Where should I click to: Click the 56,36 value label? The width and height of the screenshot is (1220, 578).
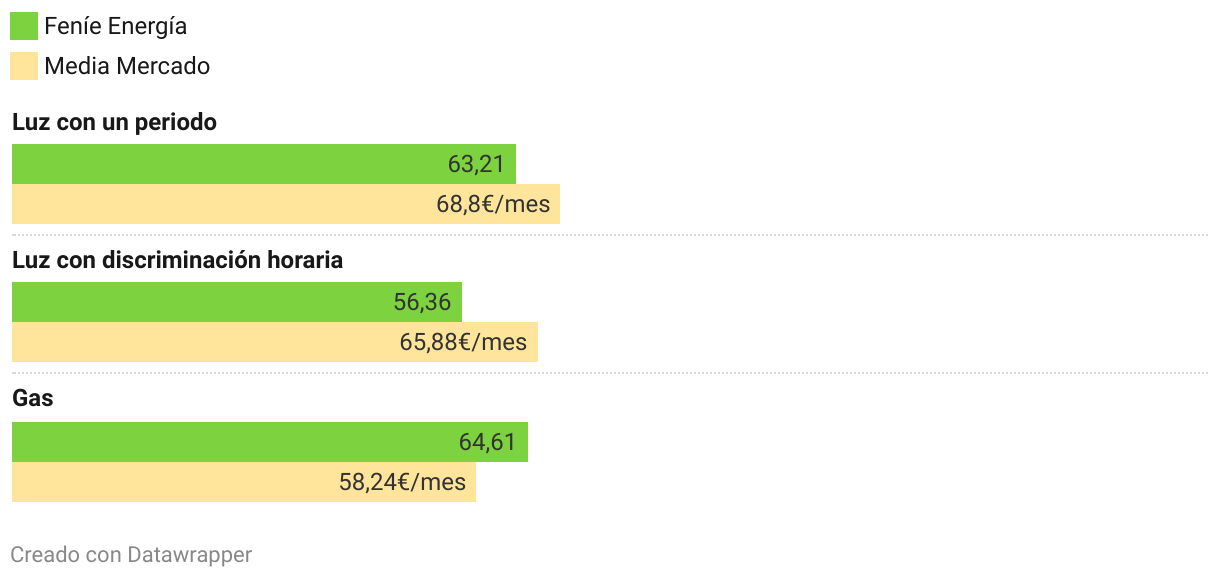pyautogui.click(x=422, y=302)
